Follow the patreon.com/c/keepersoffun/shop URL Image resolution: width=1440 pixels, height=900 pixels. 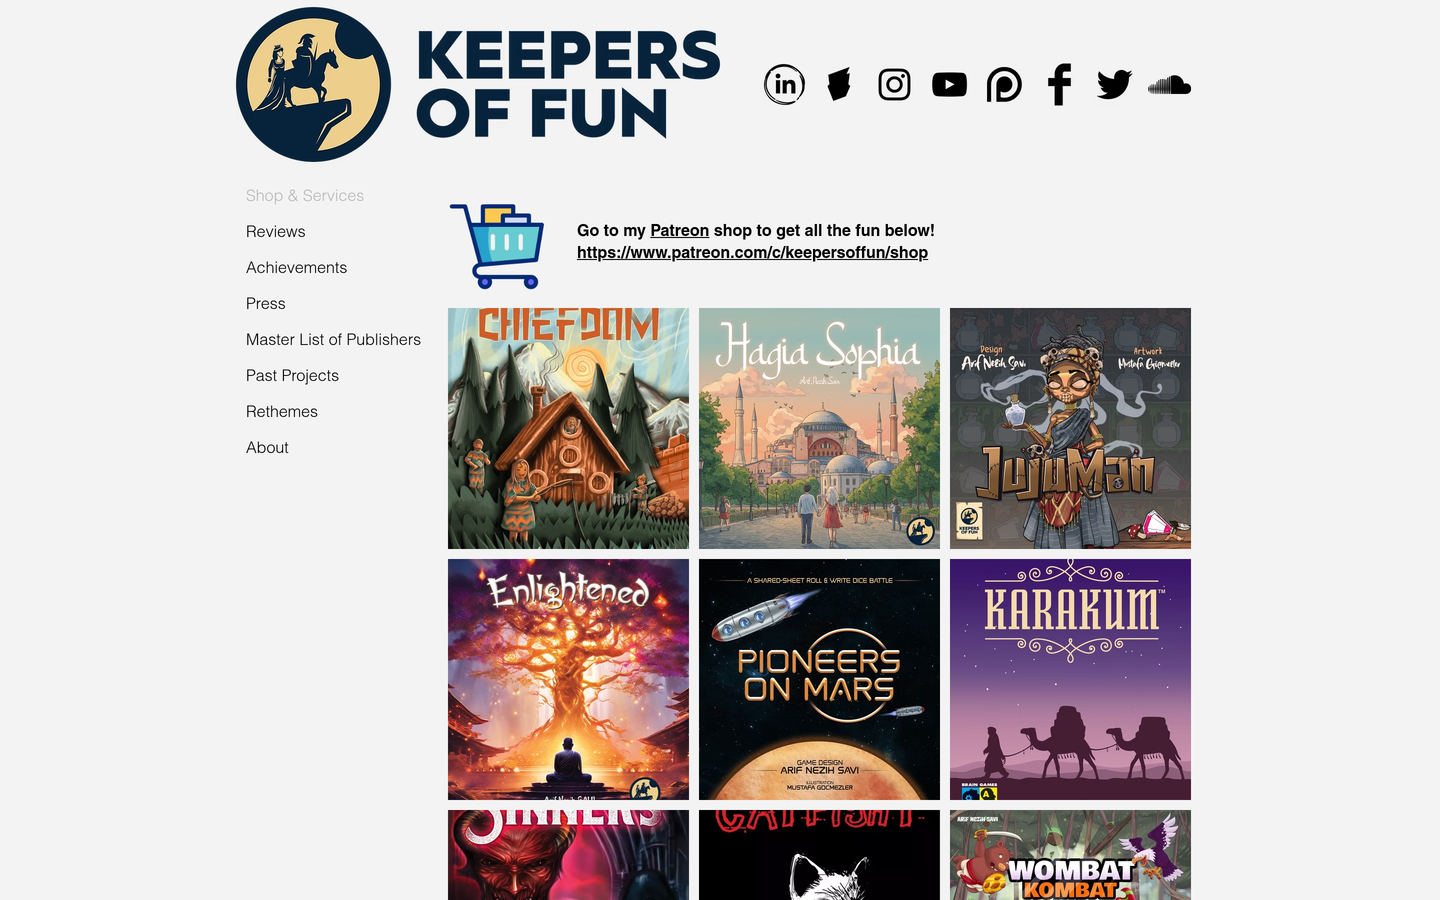tap(753, 252)
